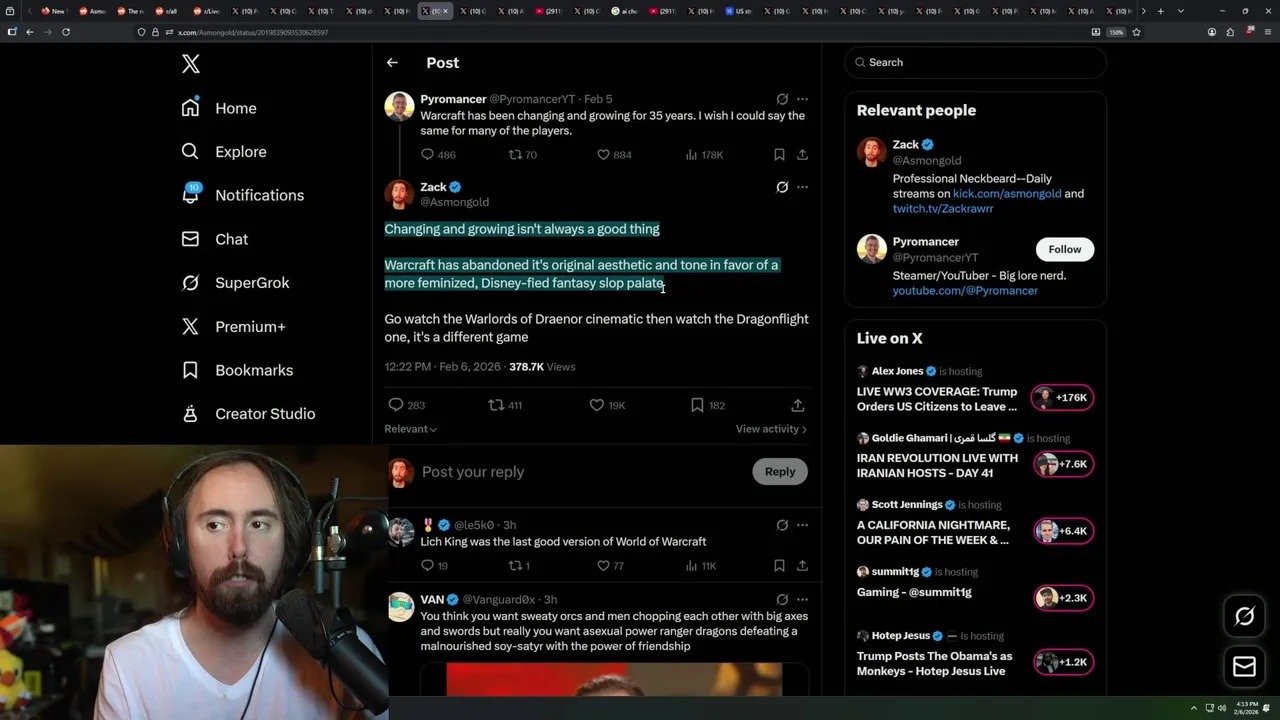Bookmark le5k0's reply
Viewport: 1280px width, 720px height.
click(779, 566)
